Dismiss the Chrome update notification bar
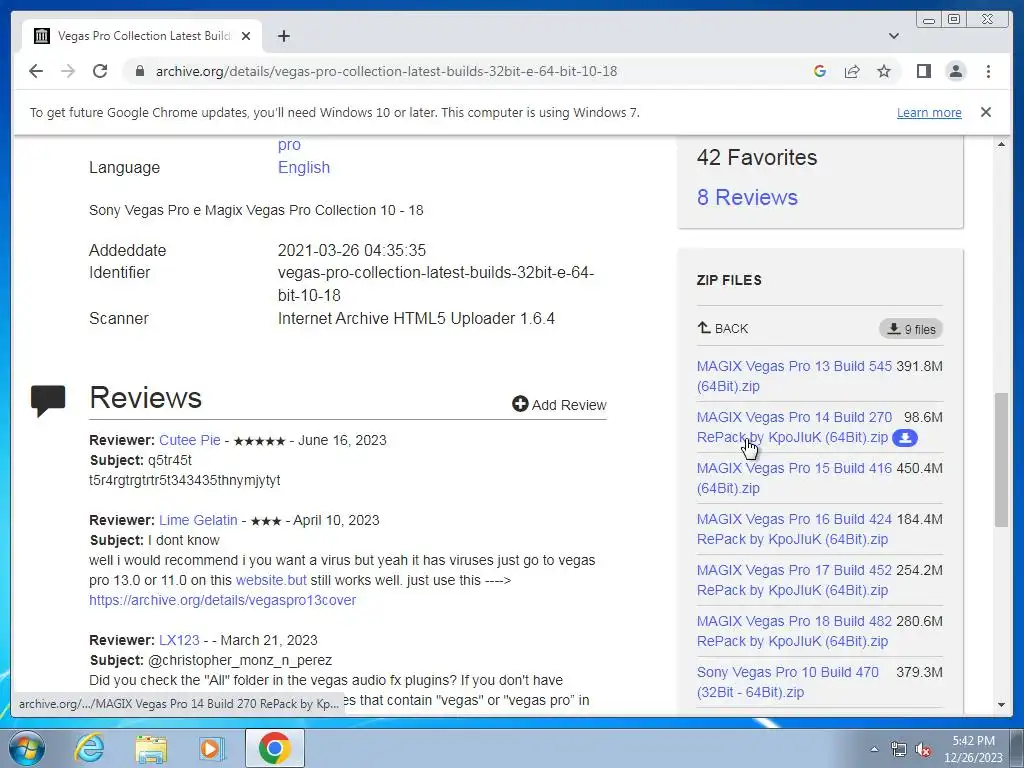 986,112
